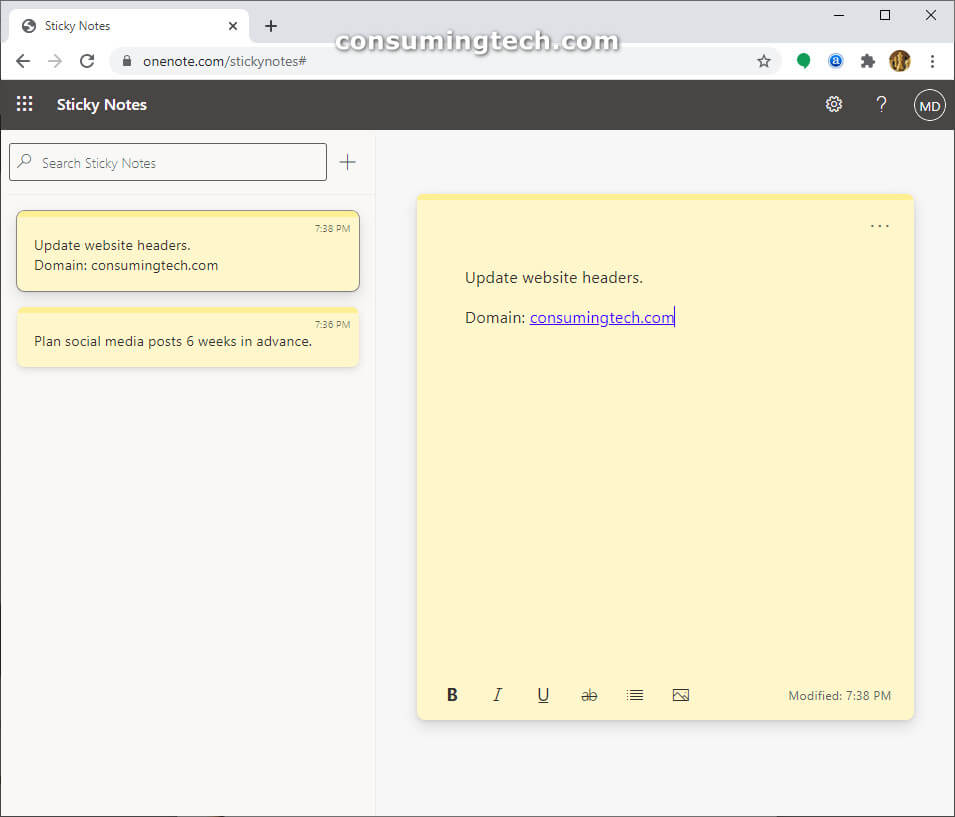Apply strikethrough formatting
The height and width of the screenshot is (817, 955).
[589, 694]
